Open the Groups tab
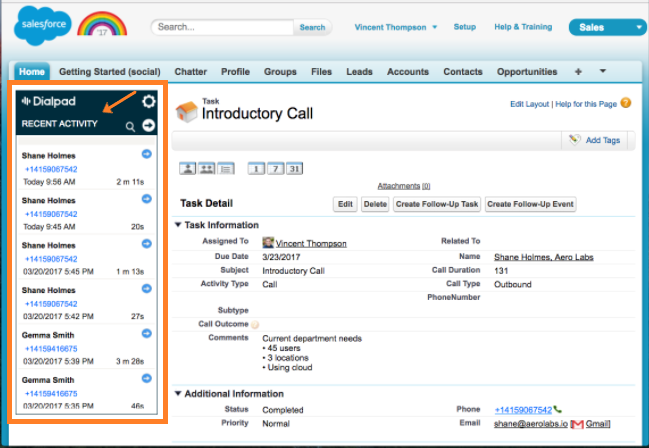This screenshot has height=448, width=649. [280, 72]
